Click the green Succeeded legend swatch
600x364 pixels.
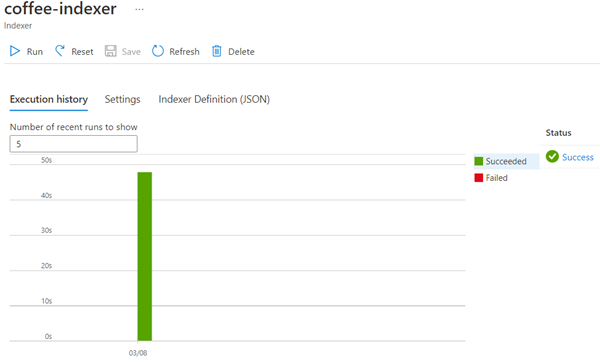tap(479, 161)
